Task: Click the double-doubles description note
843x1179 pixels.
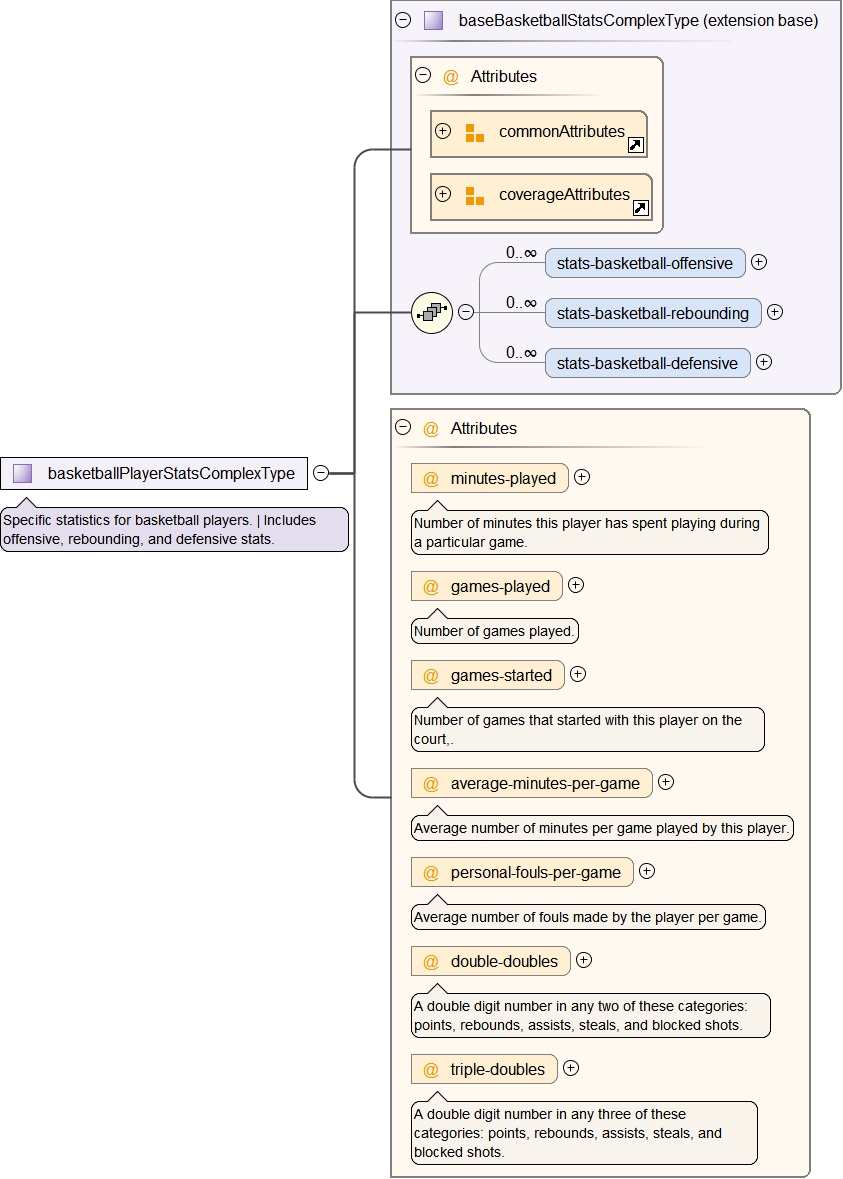Action: point(590,1015)
